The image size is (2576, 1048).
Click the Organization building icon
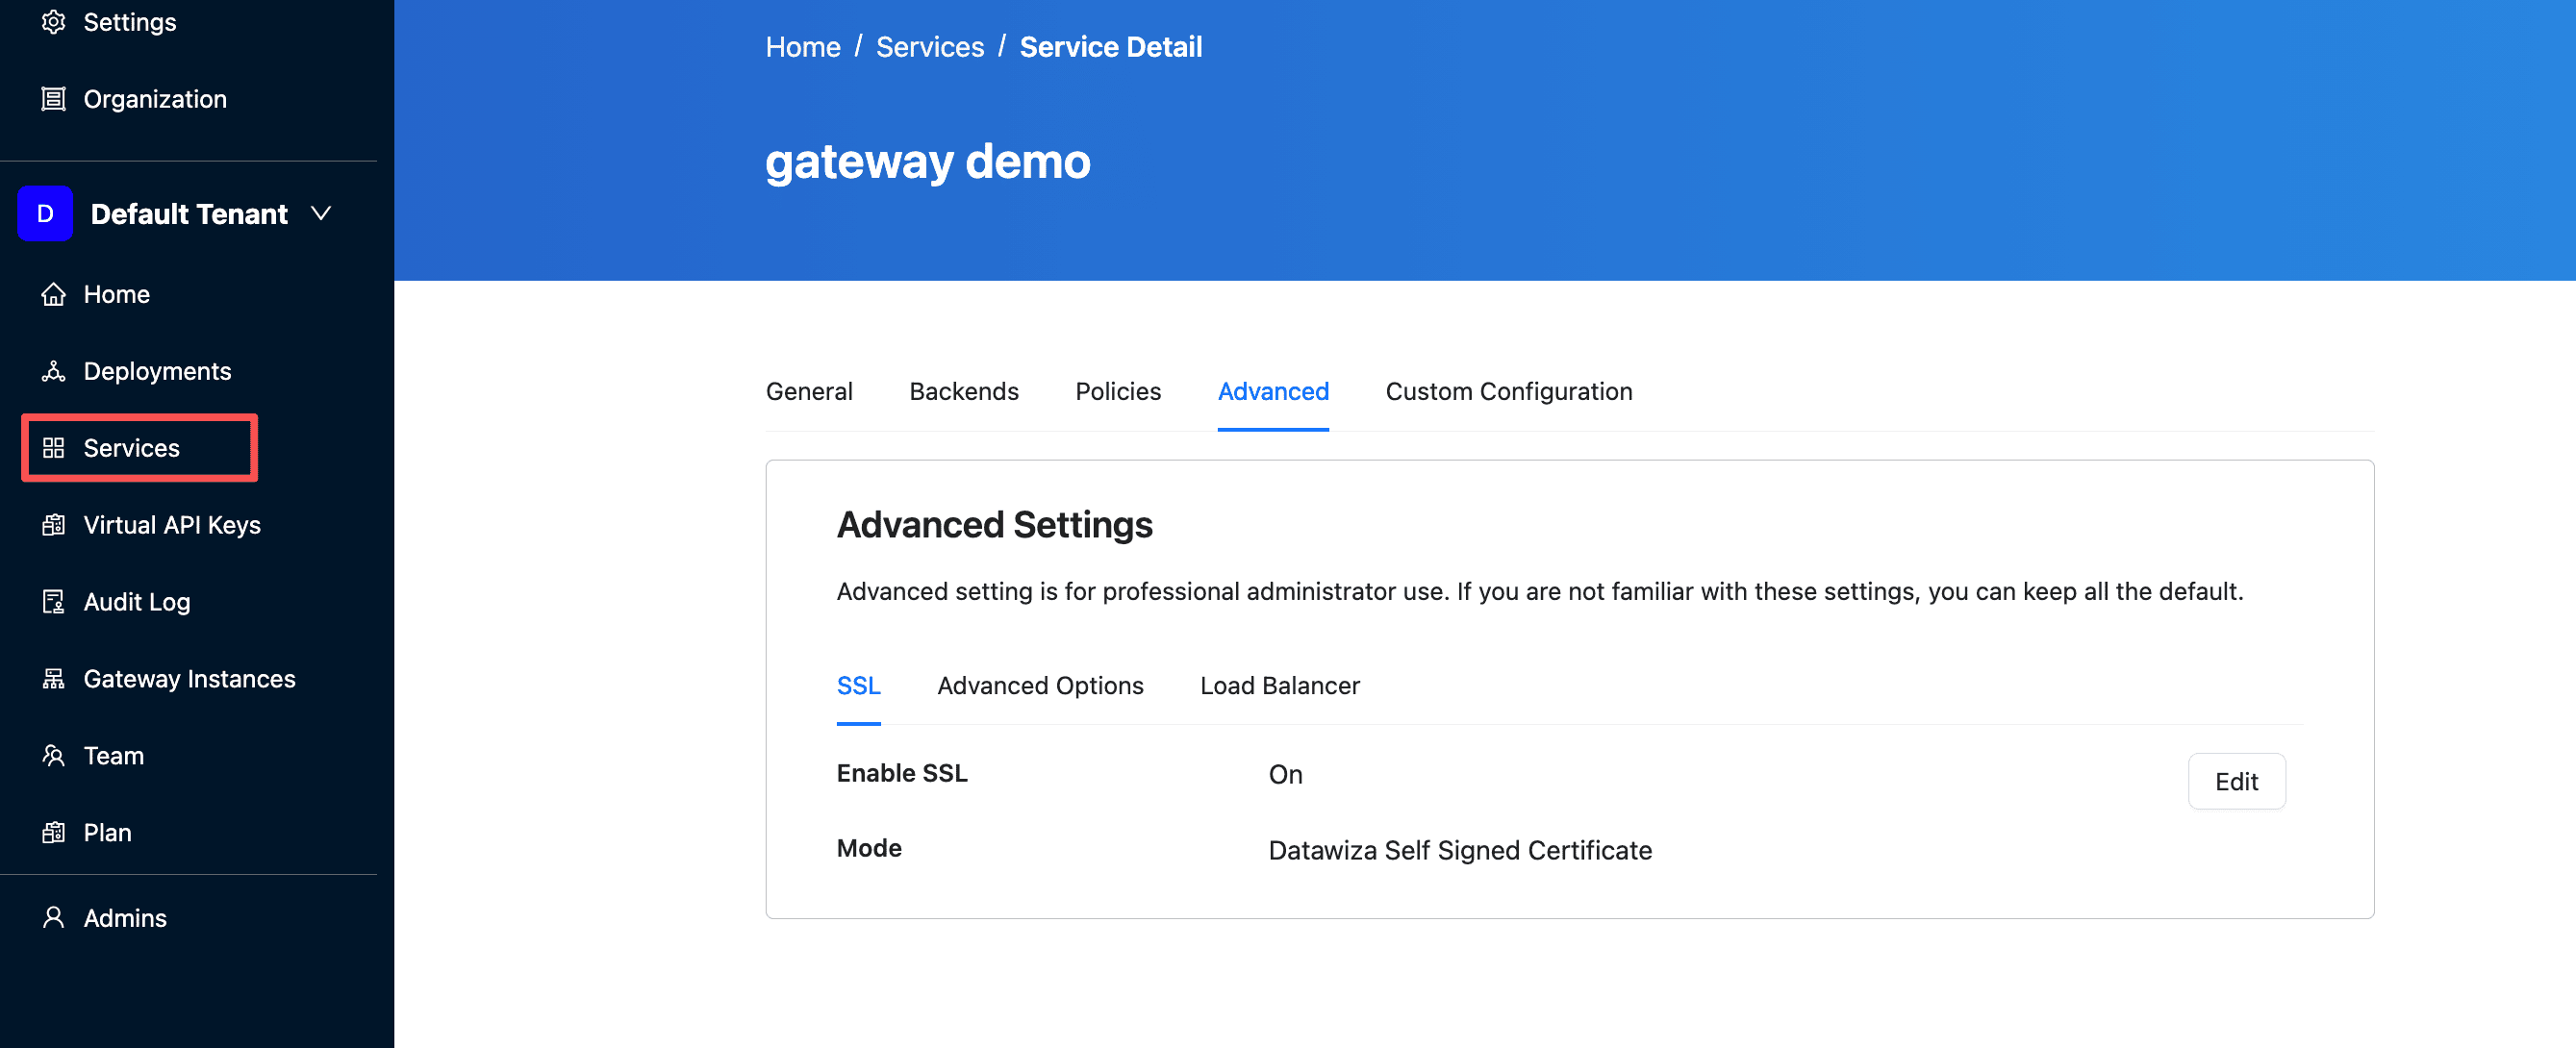click(53, 99)
